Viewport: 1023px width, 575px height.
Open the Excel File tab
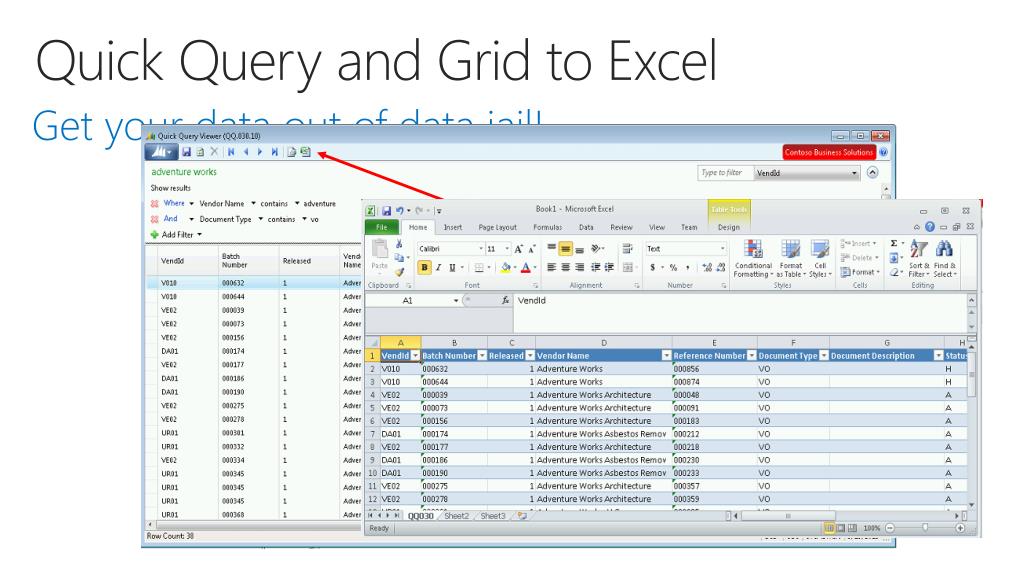point(382,227)
